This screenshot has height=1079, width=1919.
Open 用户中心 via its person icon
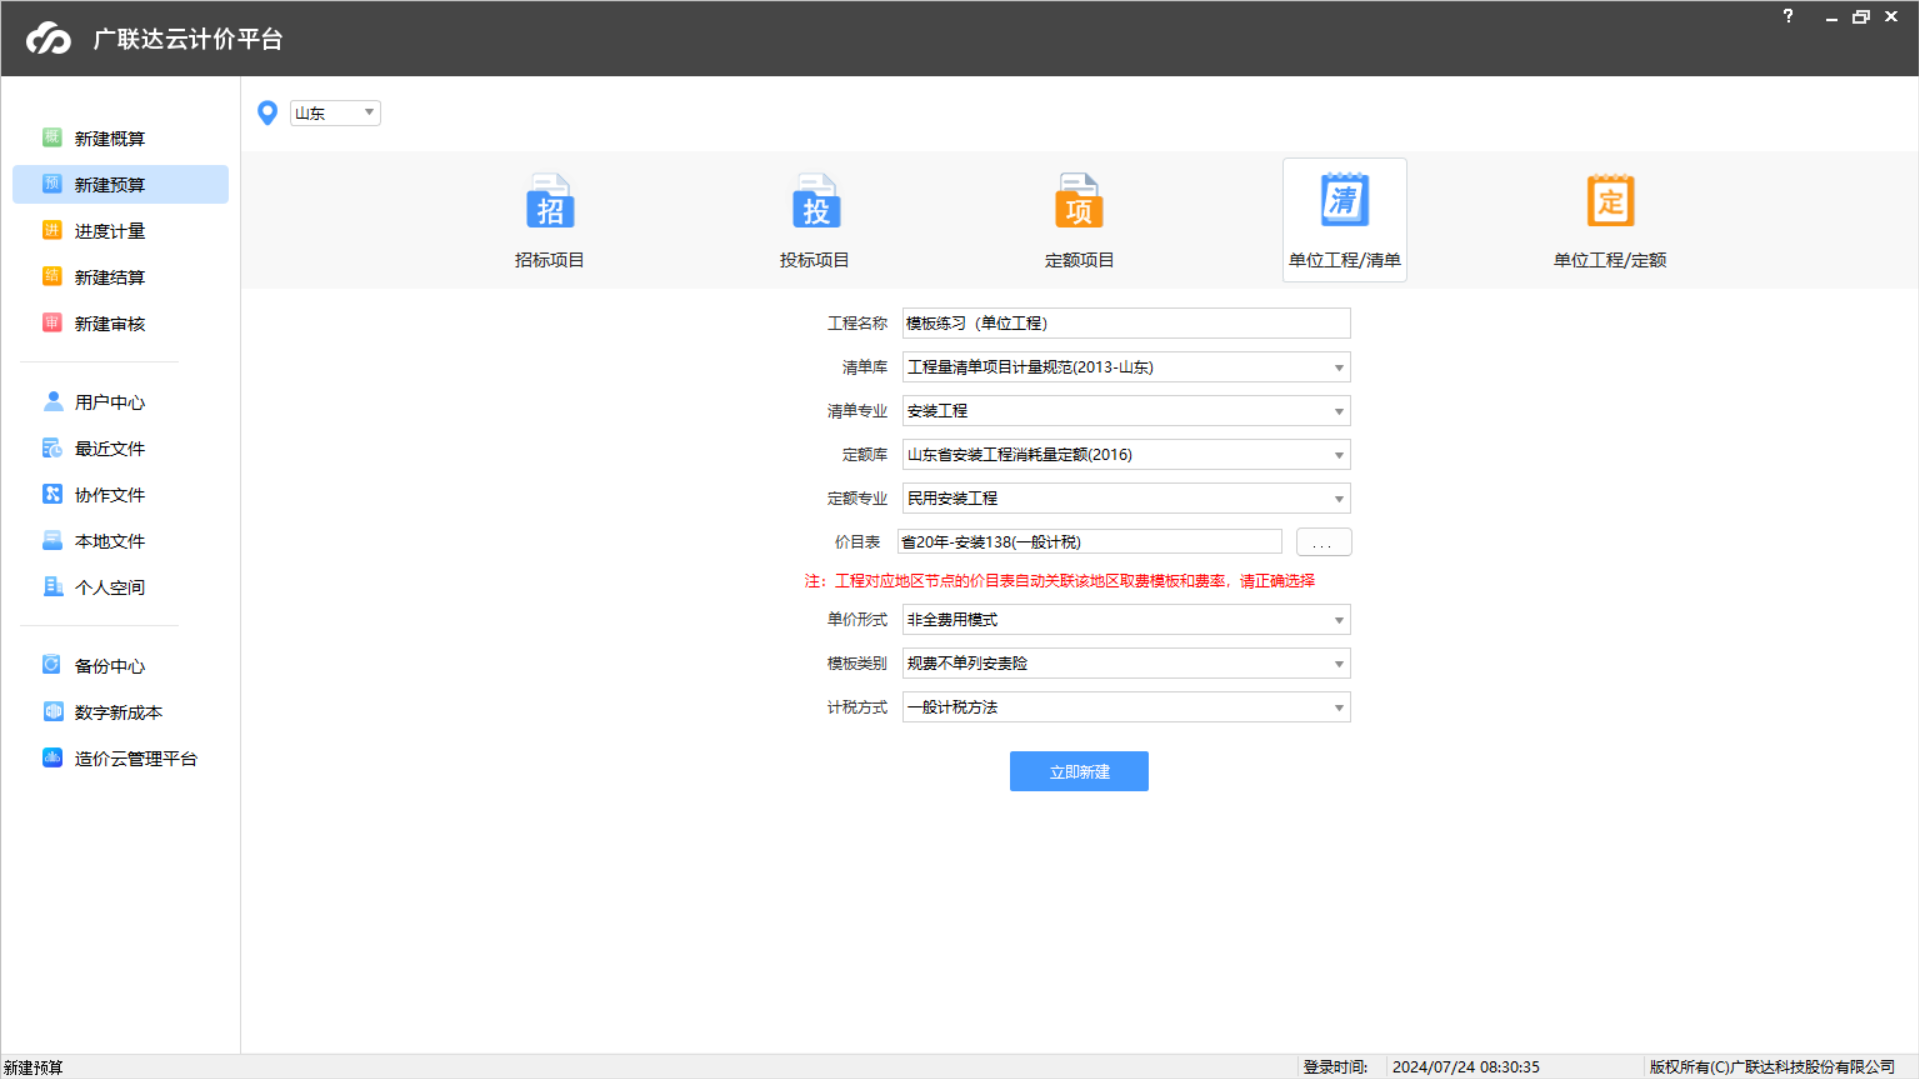tap(52, 402)
